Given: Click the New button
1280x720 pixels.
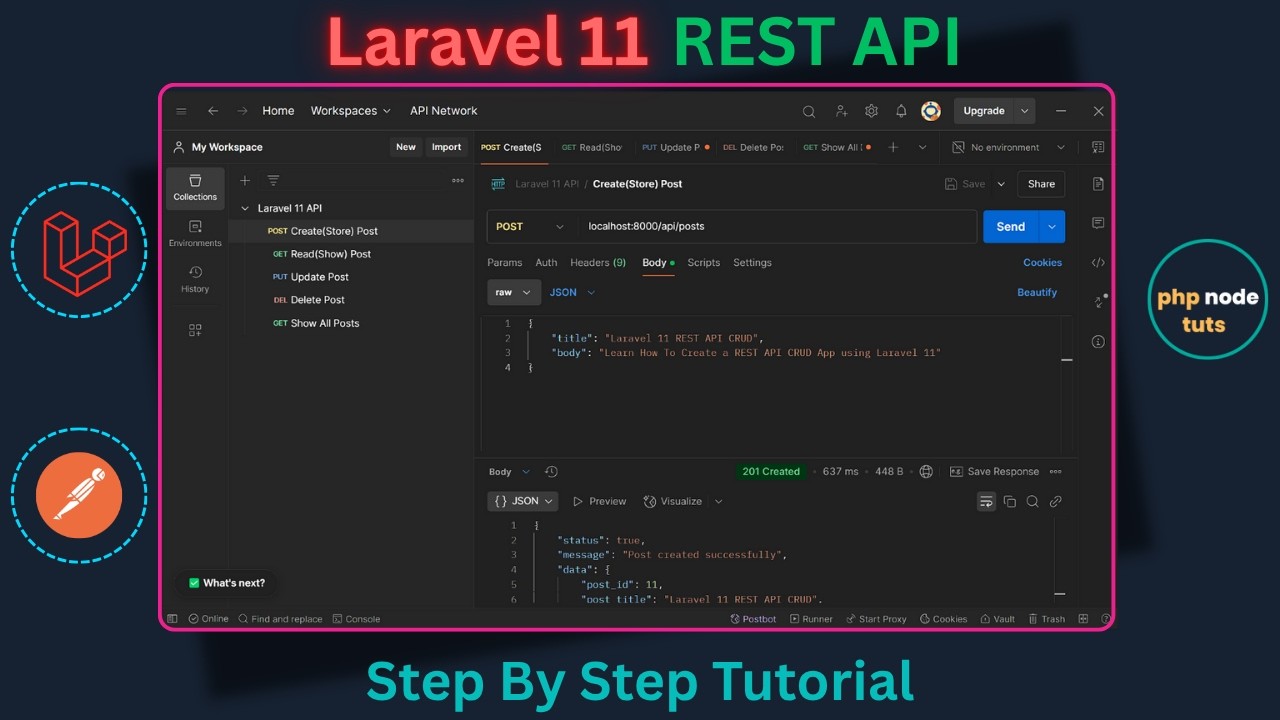Looking at the screenshot, I should point(405,147).
